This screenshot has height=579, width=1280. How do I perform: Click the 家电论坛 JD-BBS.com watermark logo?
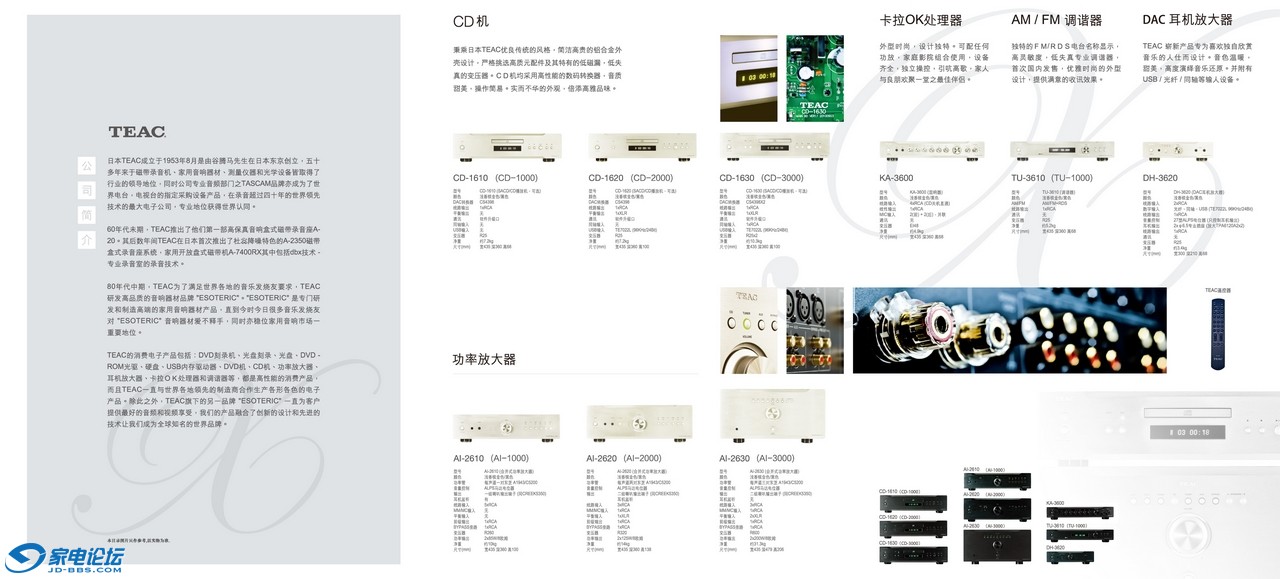click(x=66, y=556)
